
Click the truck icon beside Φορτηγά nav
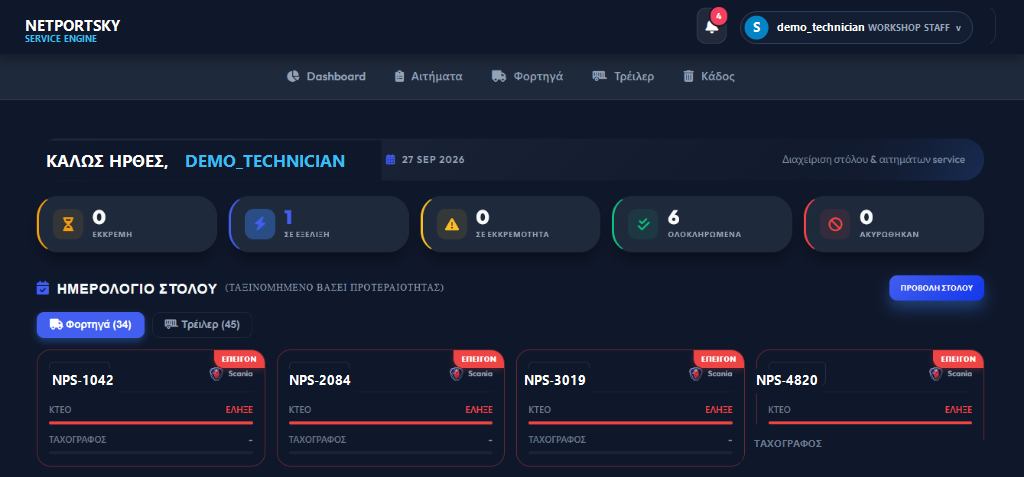click(x=499, y=76)
